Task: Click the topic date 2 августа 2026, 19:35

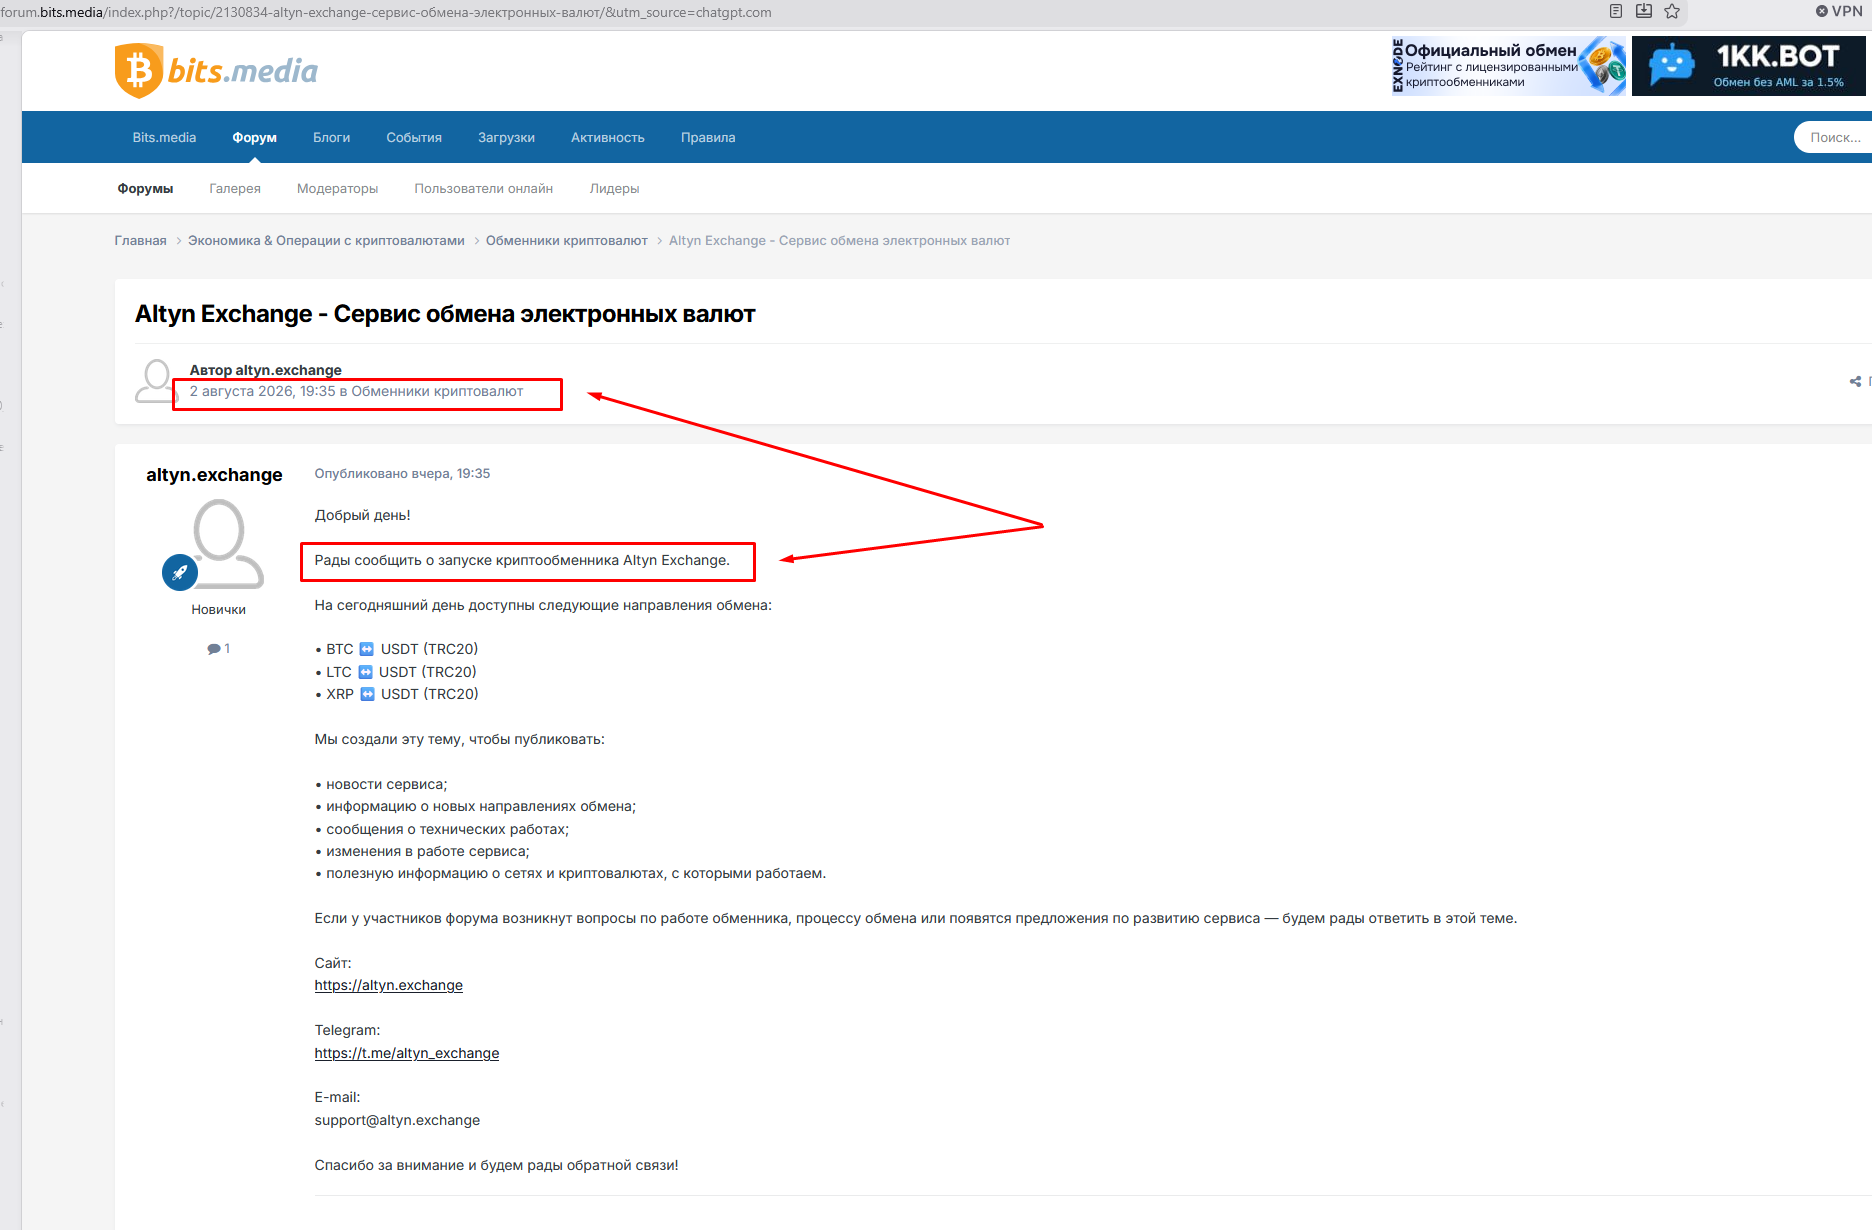Action: (263, 391)
